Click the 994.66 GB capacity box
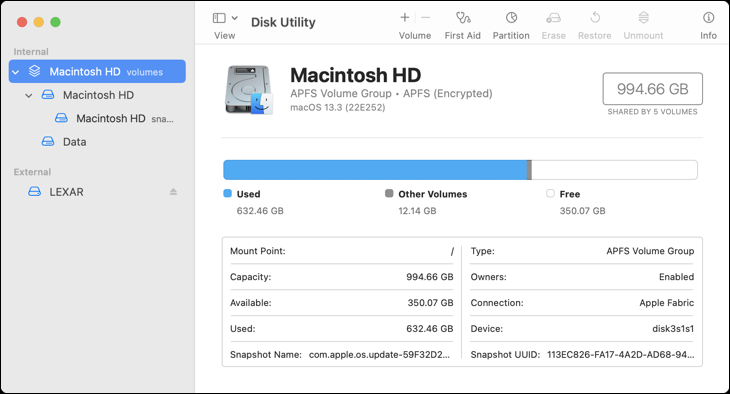Screen dimensions: 730x394 (652, 88)
